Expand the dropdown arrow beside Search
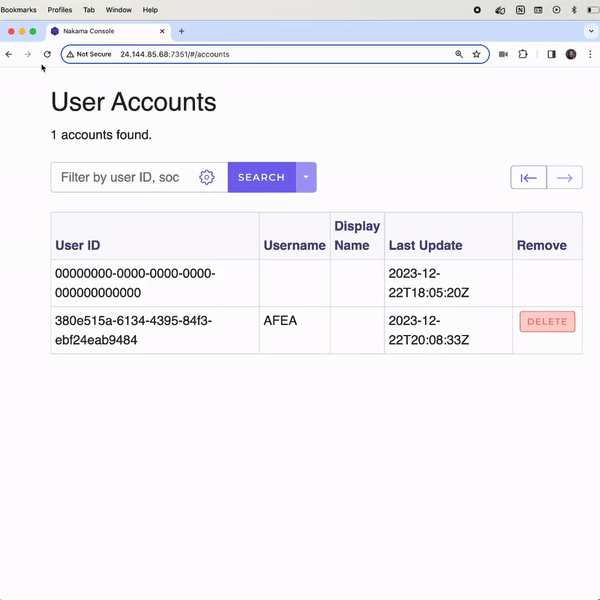 [306, 177]
